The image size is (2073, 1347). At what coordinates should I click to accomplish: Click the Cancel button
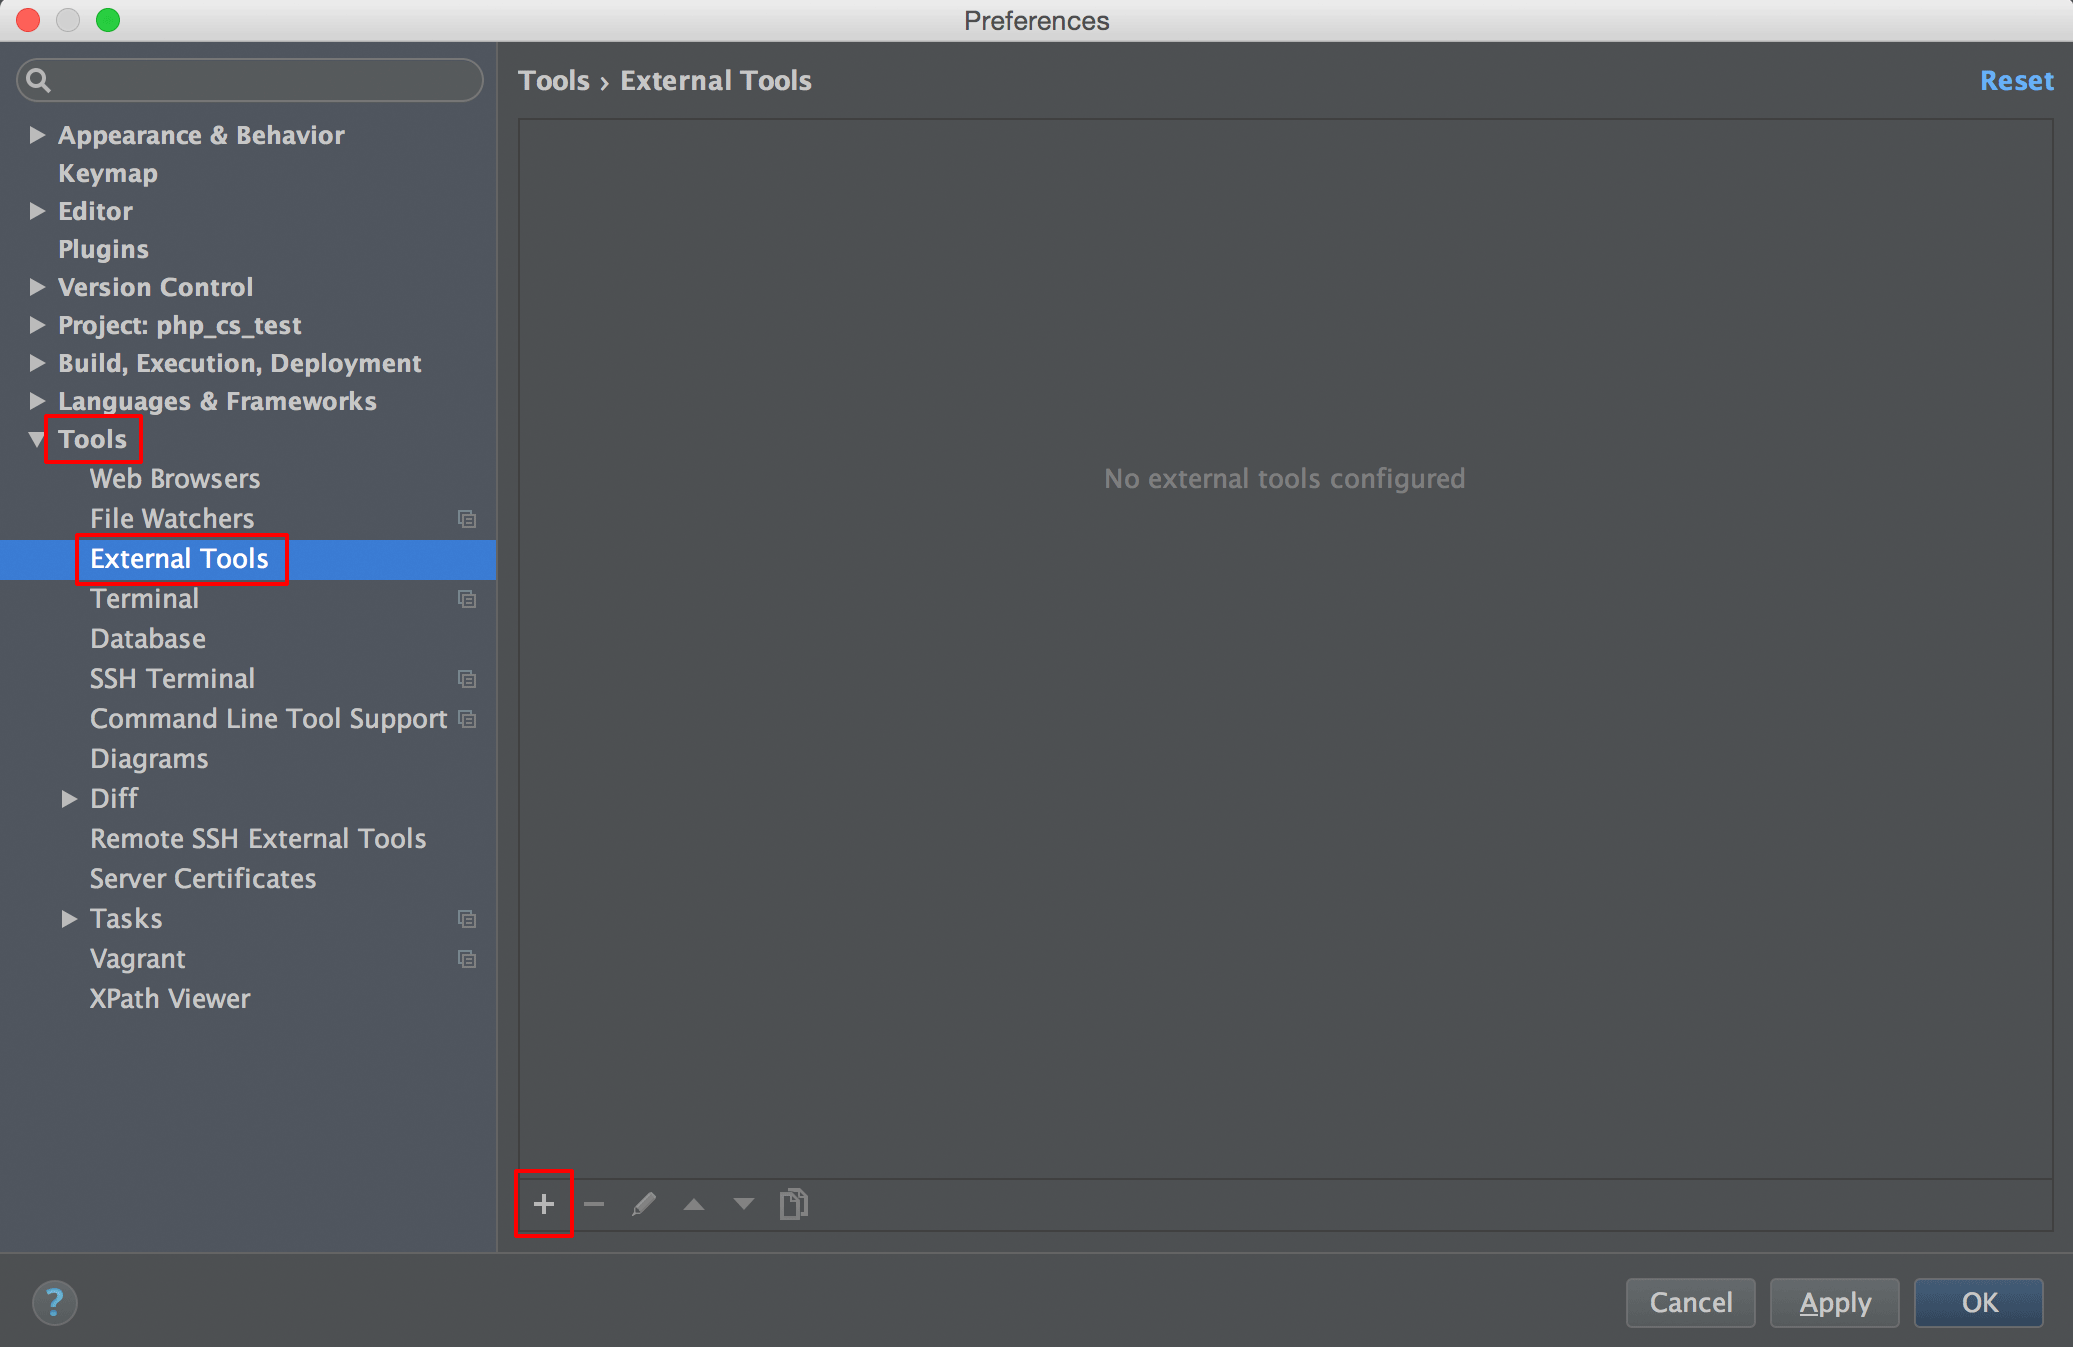point(1690,1302)
